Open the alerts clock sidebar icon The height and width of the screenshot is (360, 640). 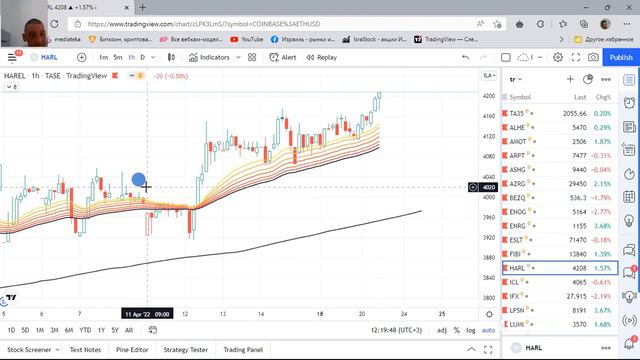[629, 102]
